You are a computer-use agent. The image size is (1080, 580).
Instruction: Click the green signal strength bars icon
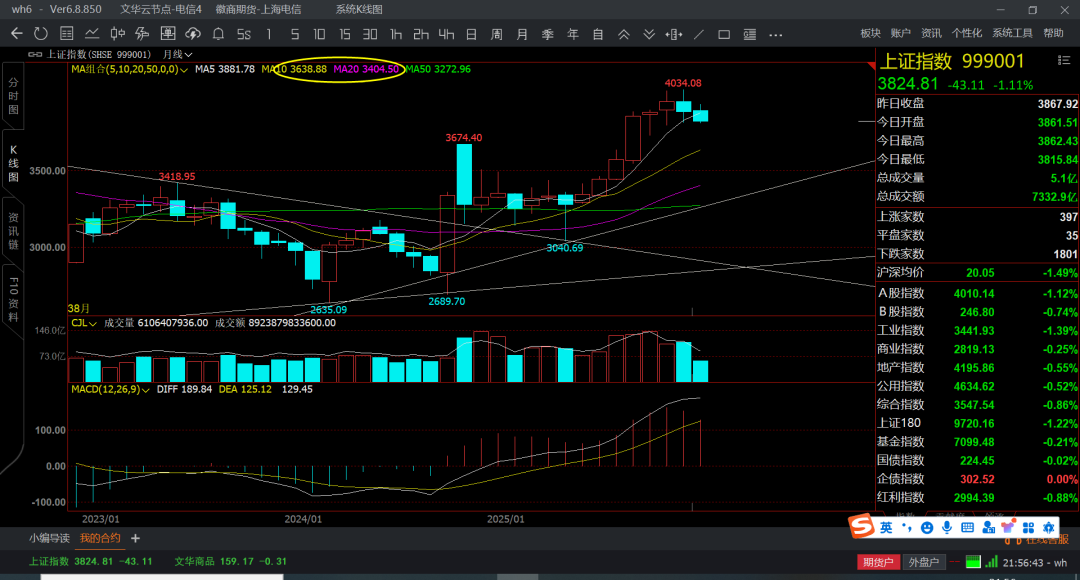991,562
